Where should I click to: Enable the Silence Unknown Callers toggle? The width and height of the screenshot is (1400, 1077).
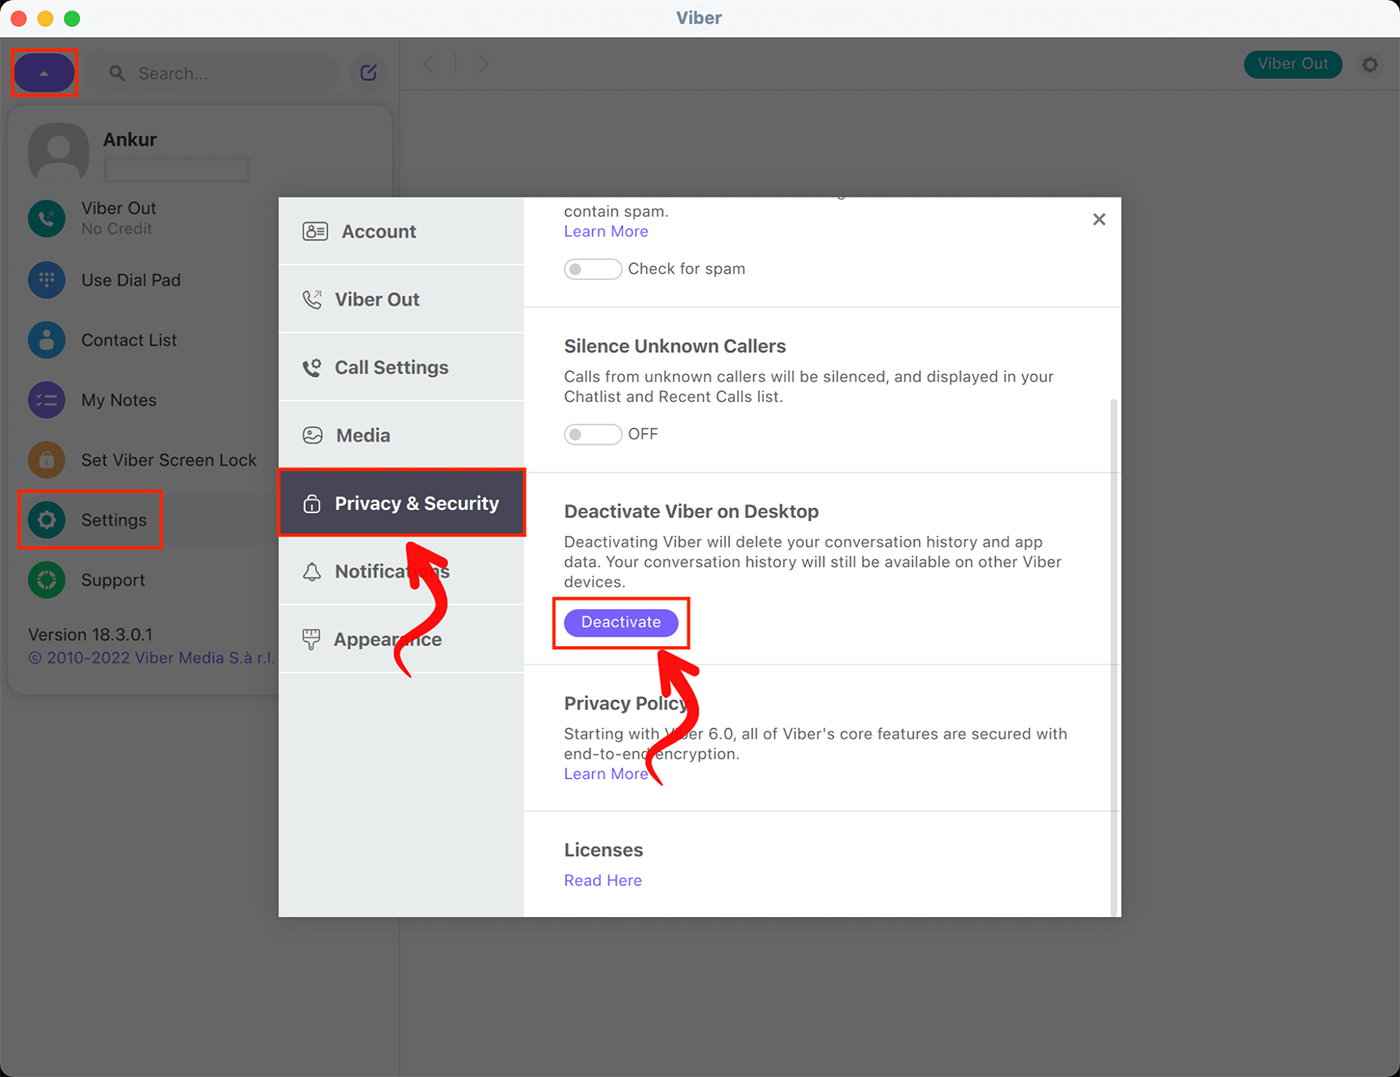592,434
